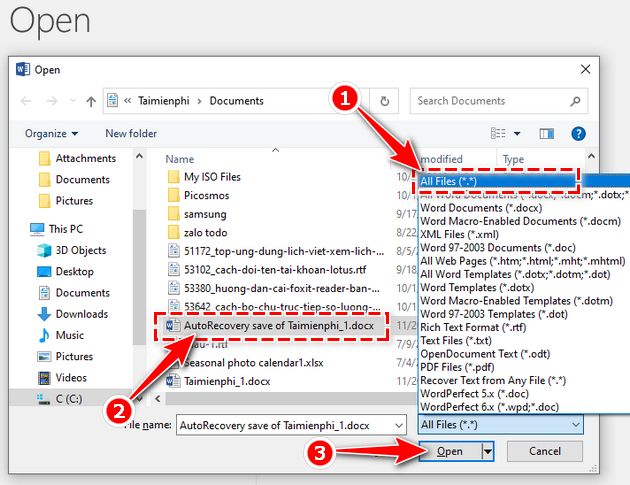Close the Open dialog
The width and height of the screenshot is (630, 485).
(585, 70)
